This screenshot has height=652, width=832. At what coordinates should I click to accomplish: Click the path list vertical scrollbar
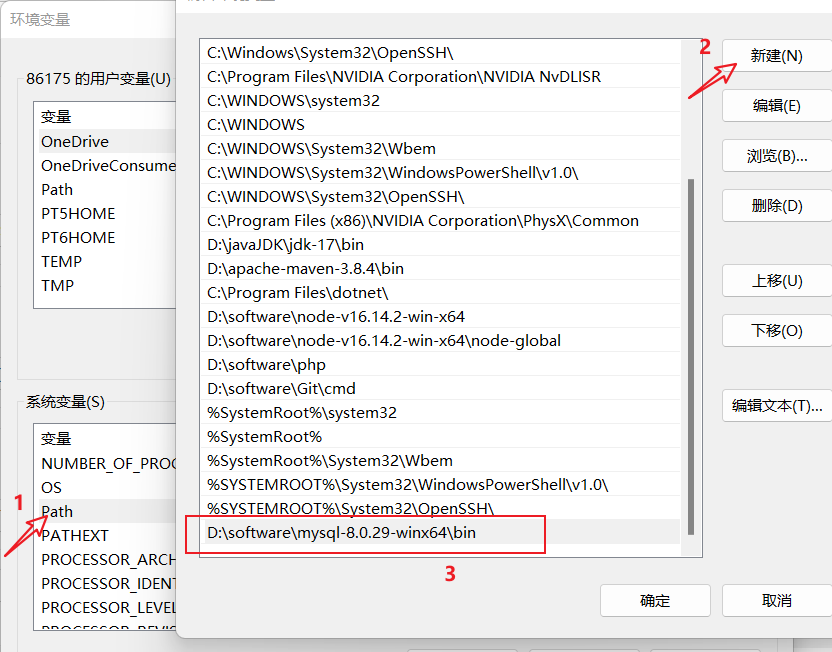(x=688, y=350)
